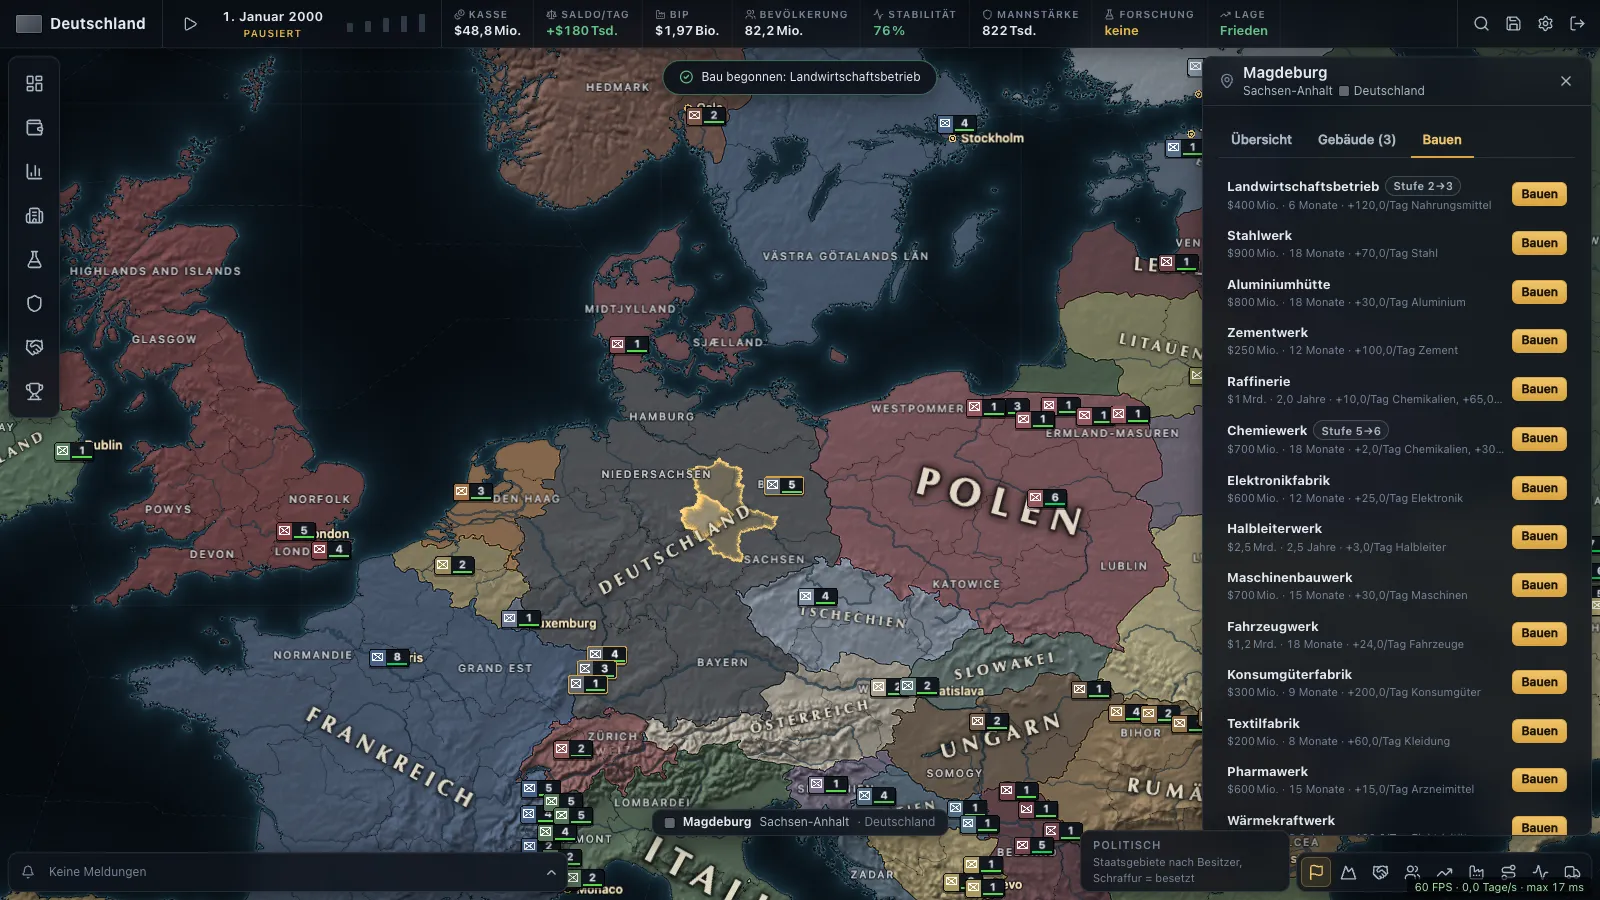Select the political flag map mode

tap(1316, 872)
